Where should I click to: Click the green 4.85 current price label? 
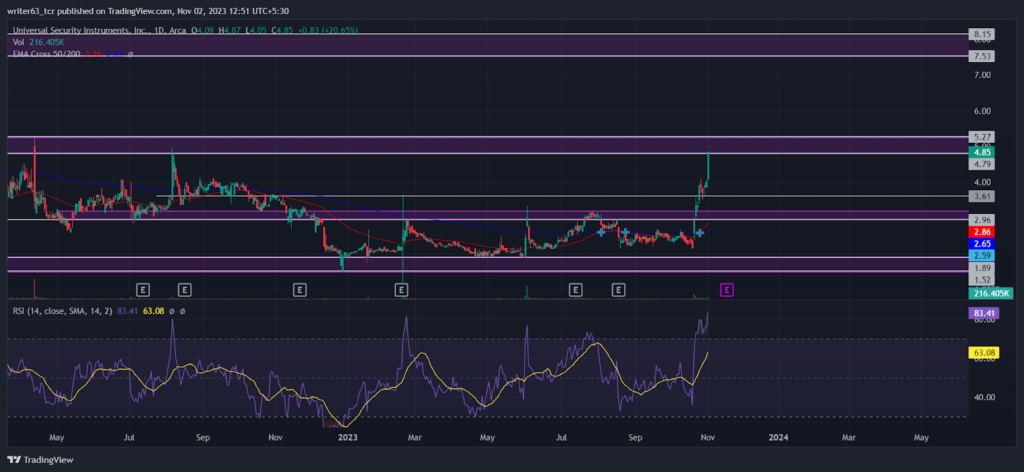tap(981, 152)
